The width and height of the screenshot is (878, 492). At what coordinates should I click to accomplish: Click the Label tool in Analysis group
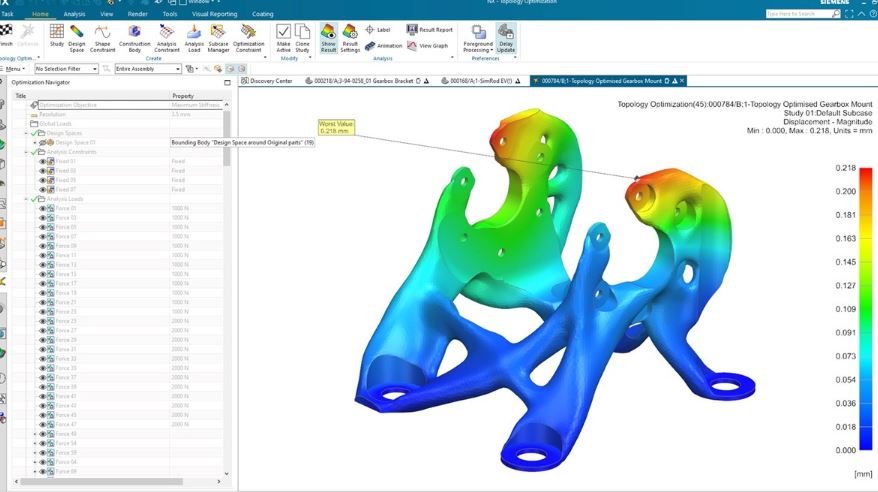click(378, 30)
